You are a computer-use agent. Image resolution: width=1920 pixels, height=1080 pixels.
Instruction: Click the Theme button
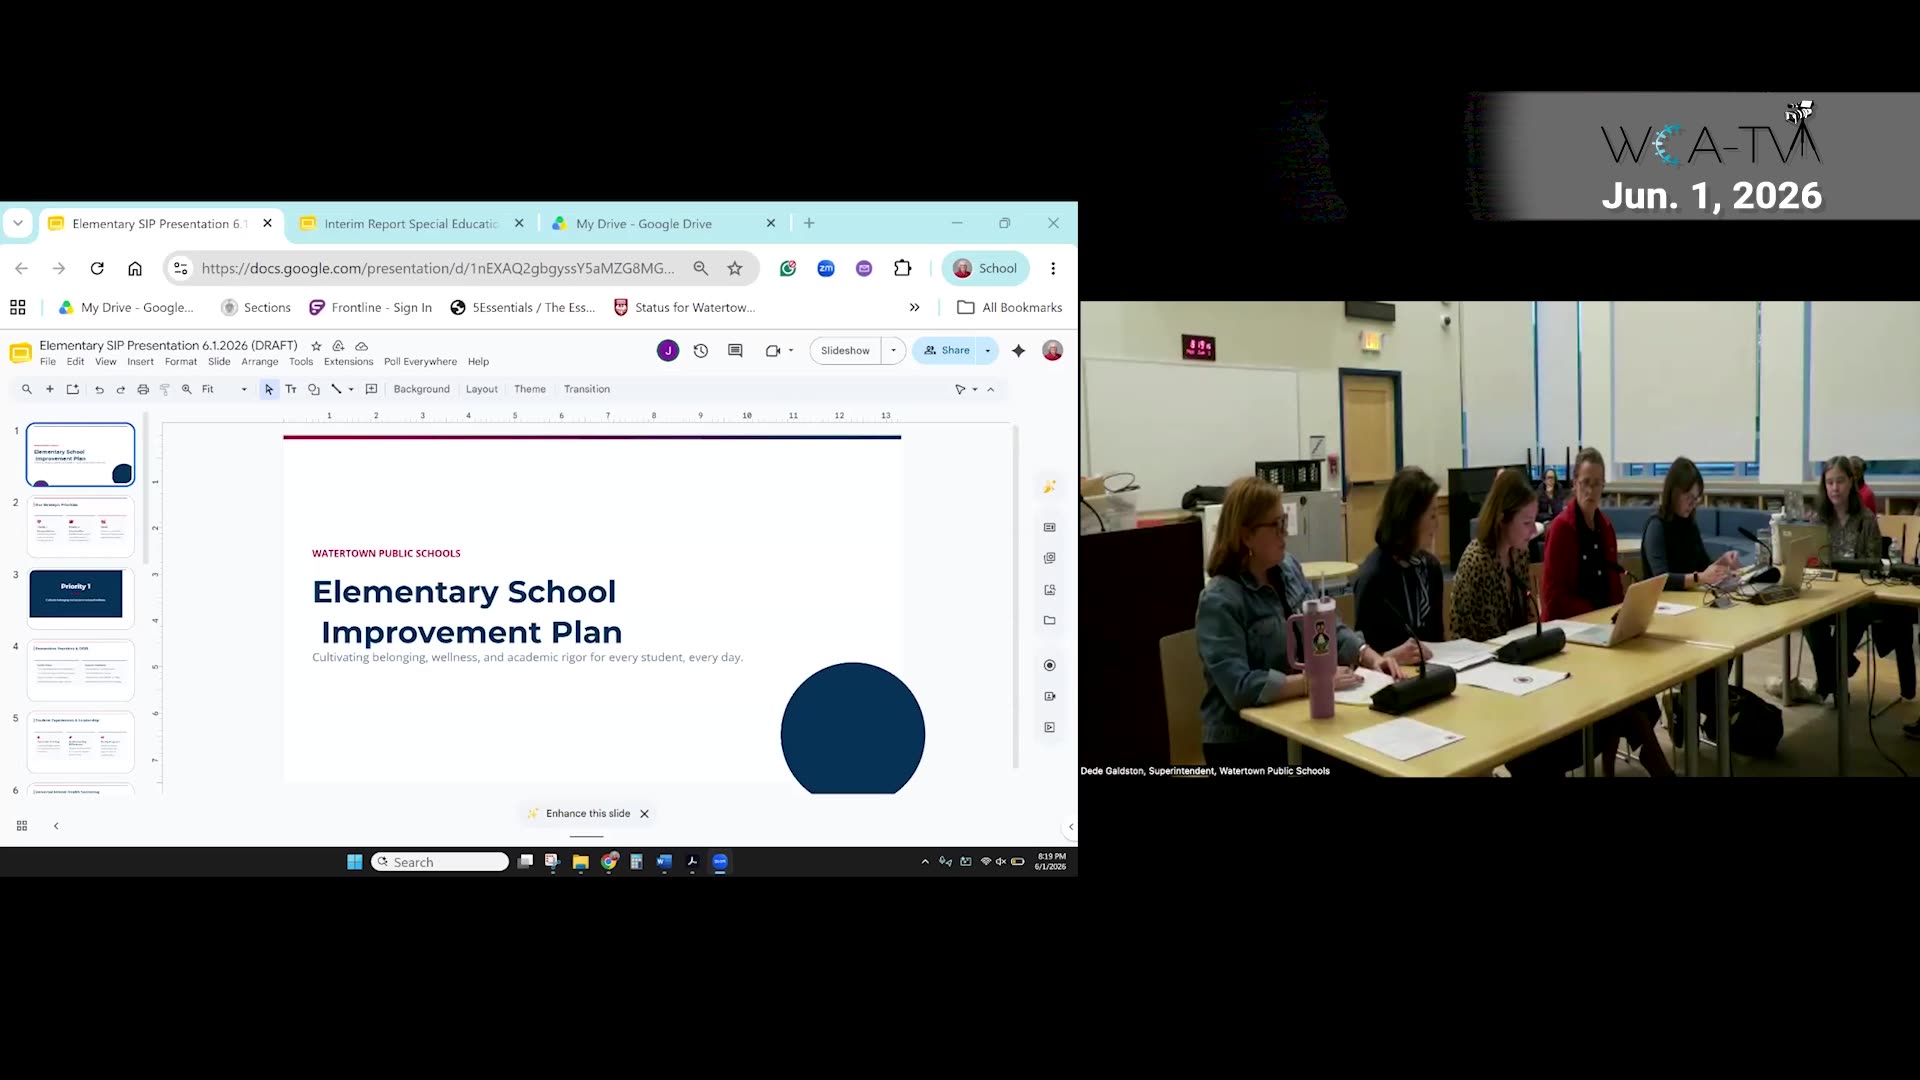click(x=530, y=389)
